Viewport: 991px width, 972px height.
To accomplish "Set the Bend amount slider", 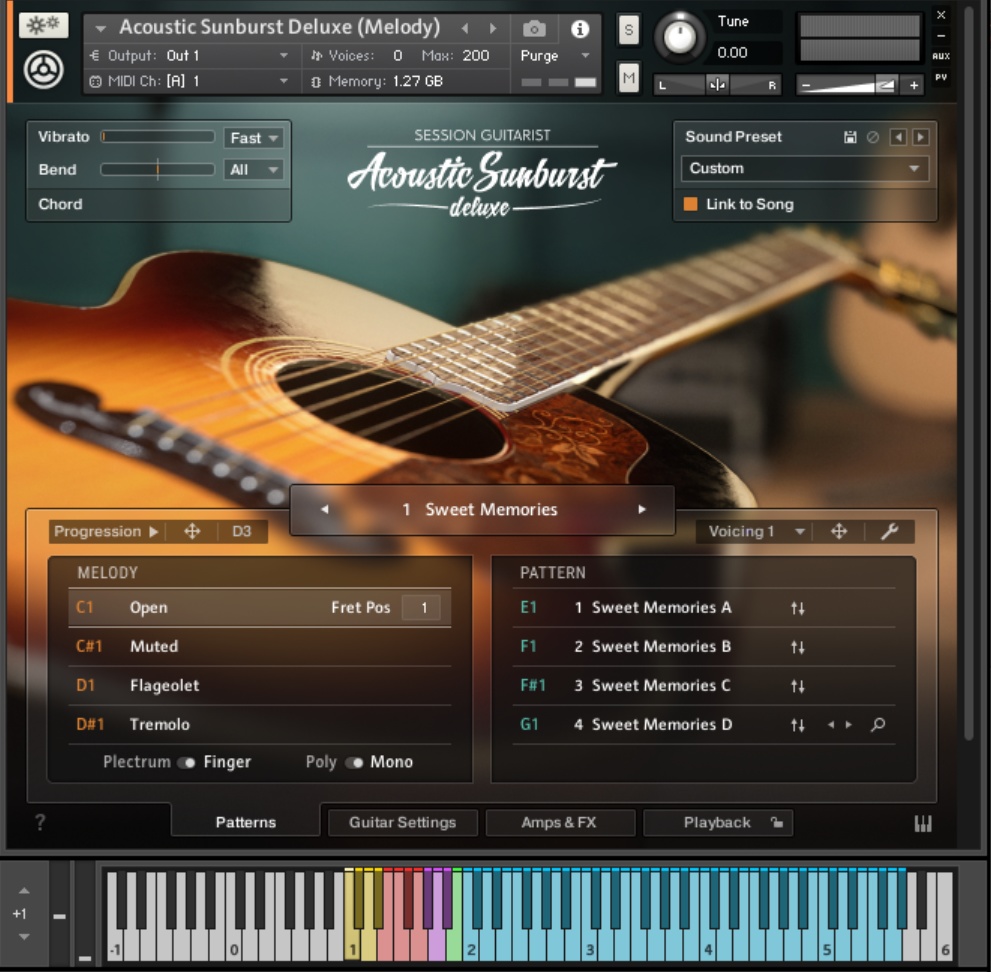I will pos(158,169).
